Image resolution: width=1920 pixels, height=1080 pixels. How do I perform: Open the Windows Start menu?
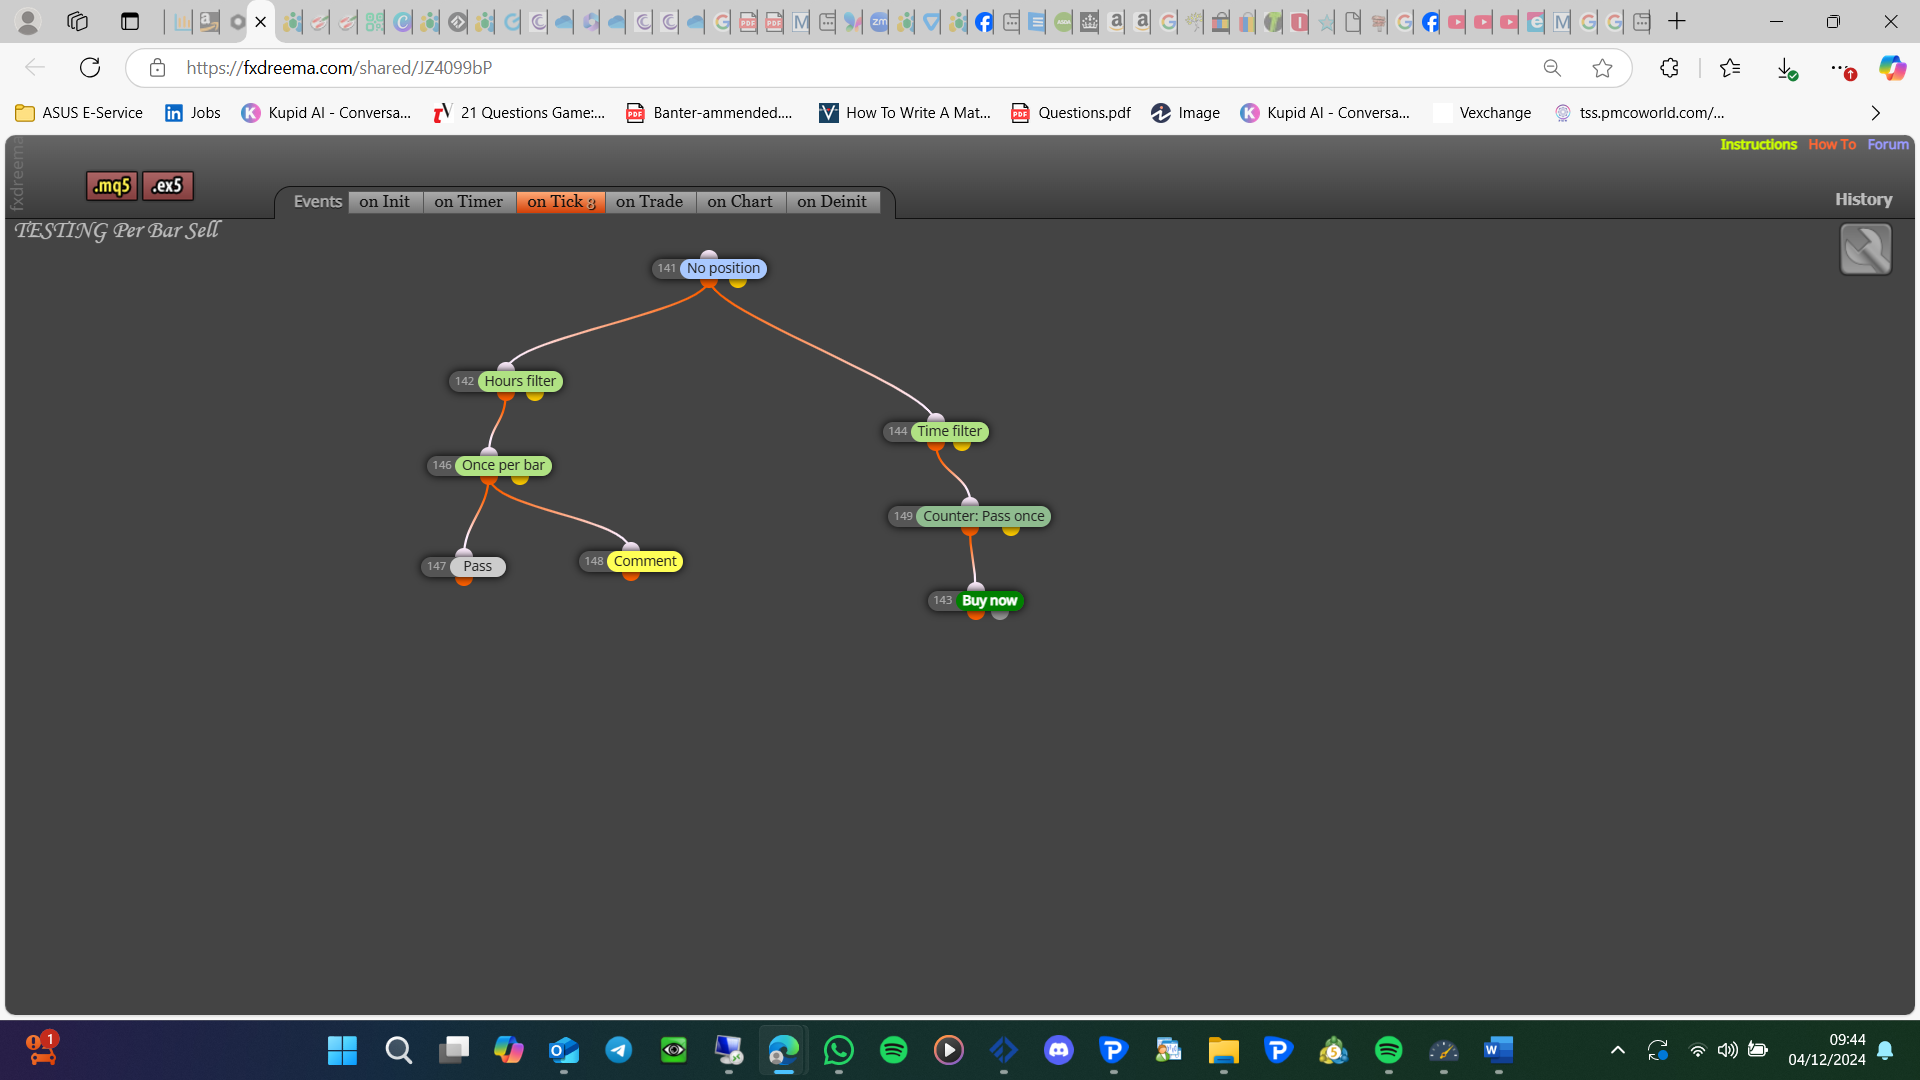tap(342, 1050)
